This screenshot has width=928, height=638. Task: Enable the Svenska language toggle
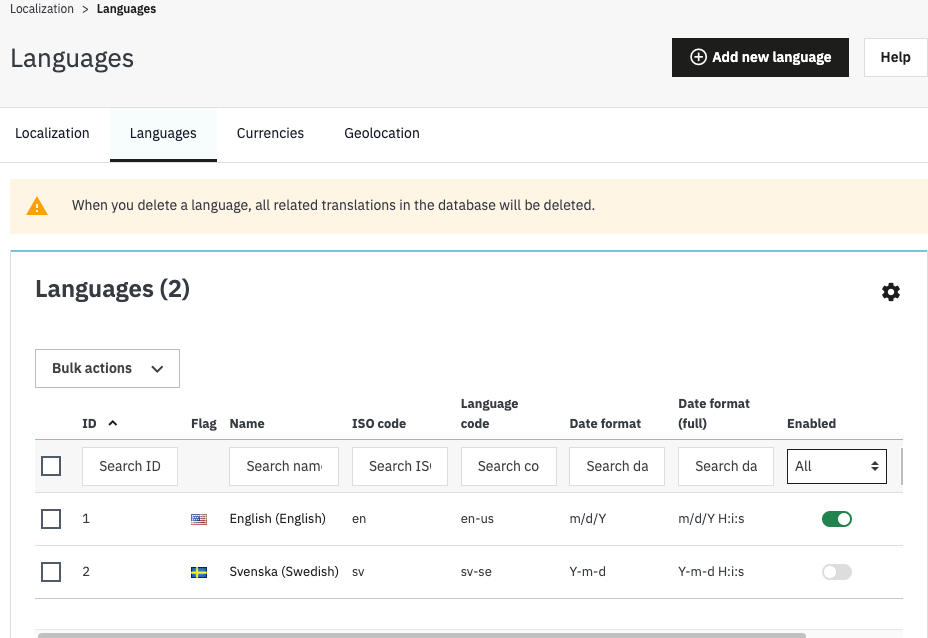click(836, 572)
